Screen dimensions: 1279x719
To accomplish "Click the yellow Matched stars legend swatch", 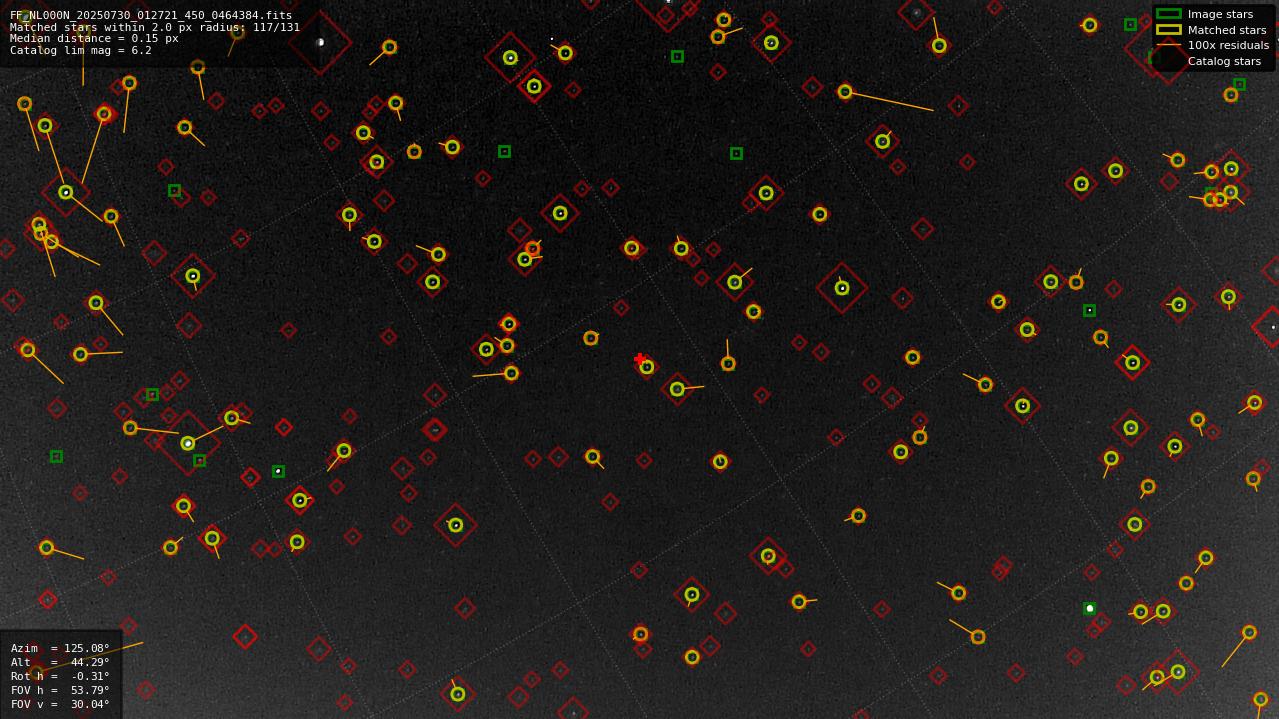I will (1168, 30).
